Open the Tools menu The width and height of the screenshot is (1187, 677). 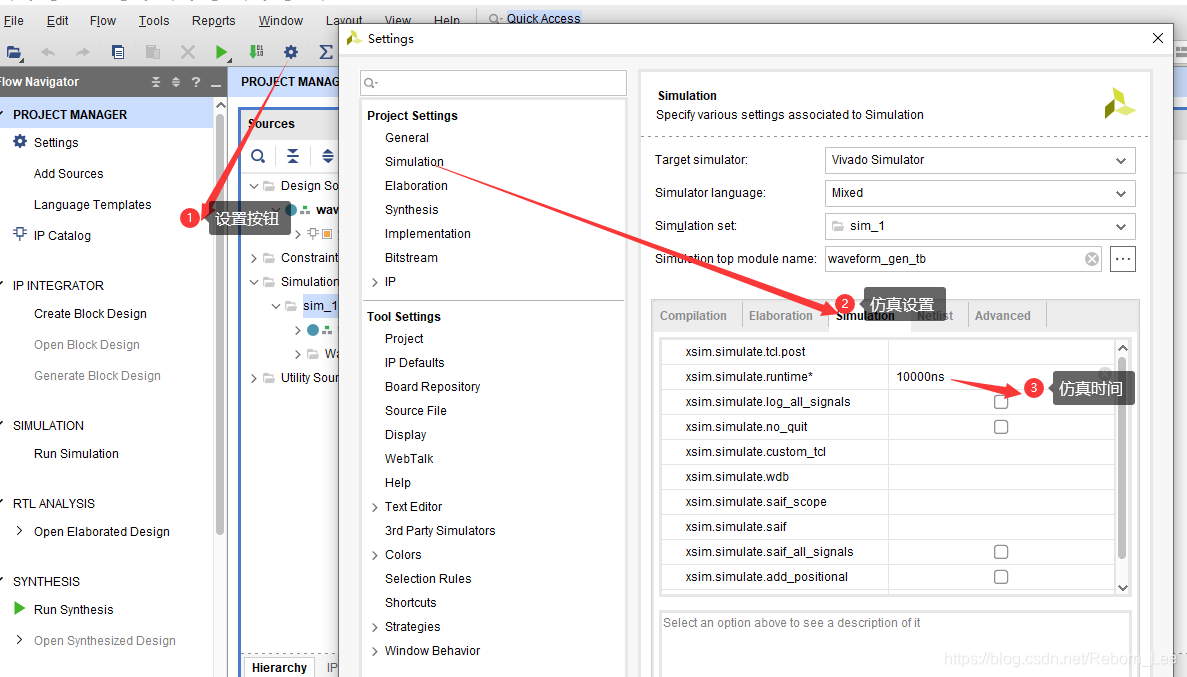(x=154, y=20)
